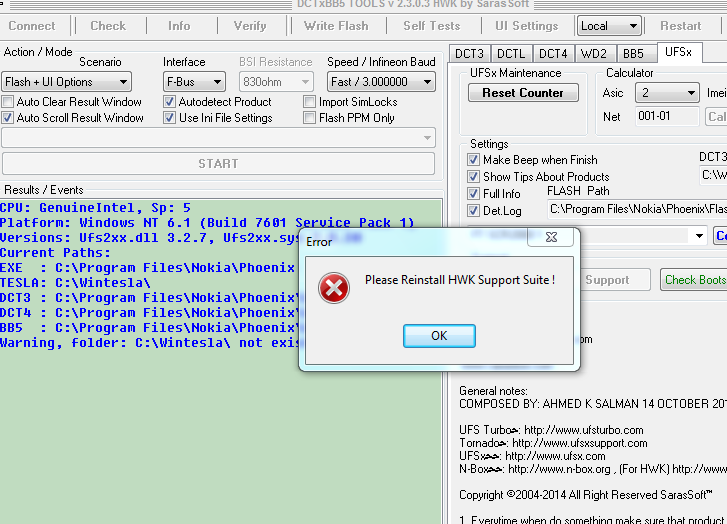Open the BSI Resistance 830ohm dropdown
Viewport: 727px width, 524px height.
[276, 82]
